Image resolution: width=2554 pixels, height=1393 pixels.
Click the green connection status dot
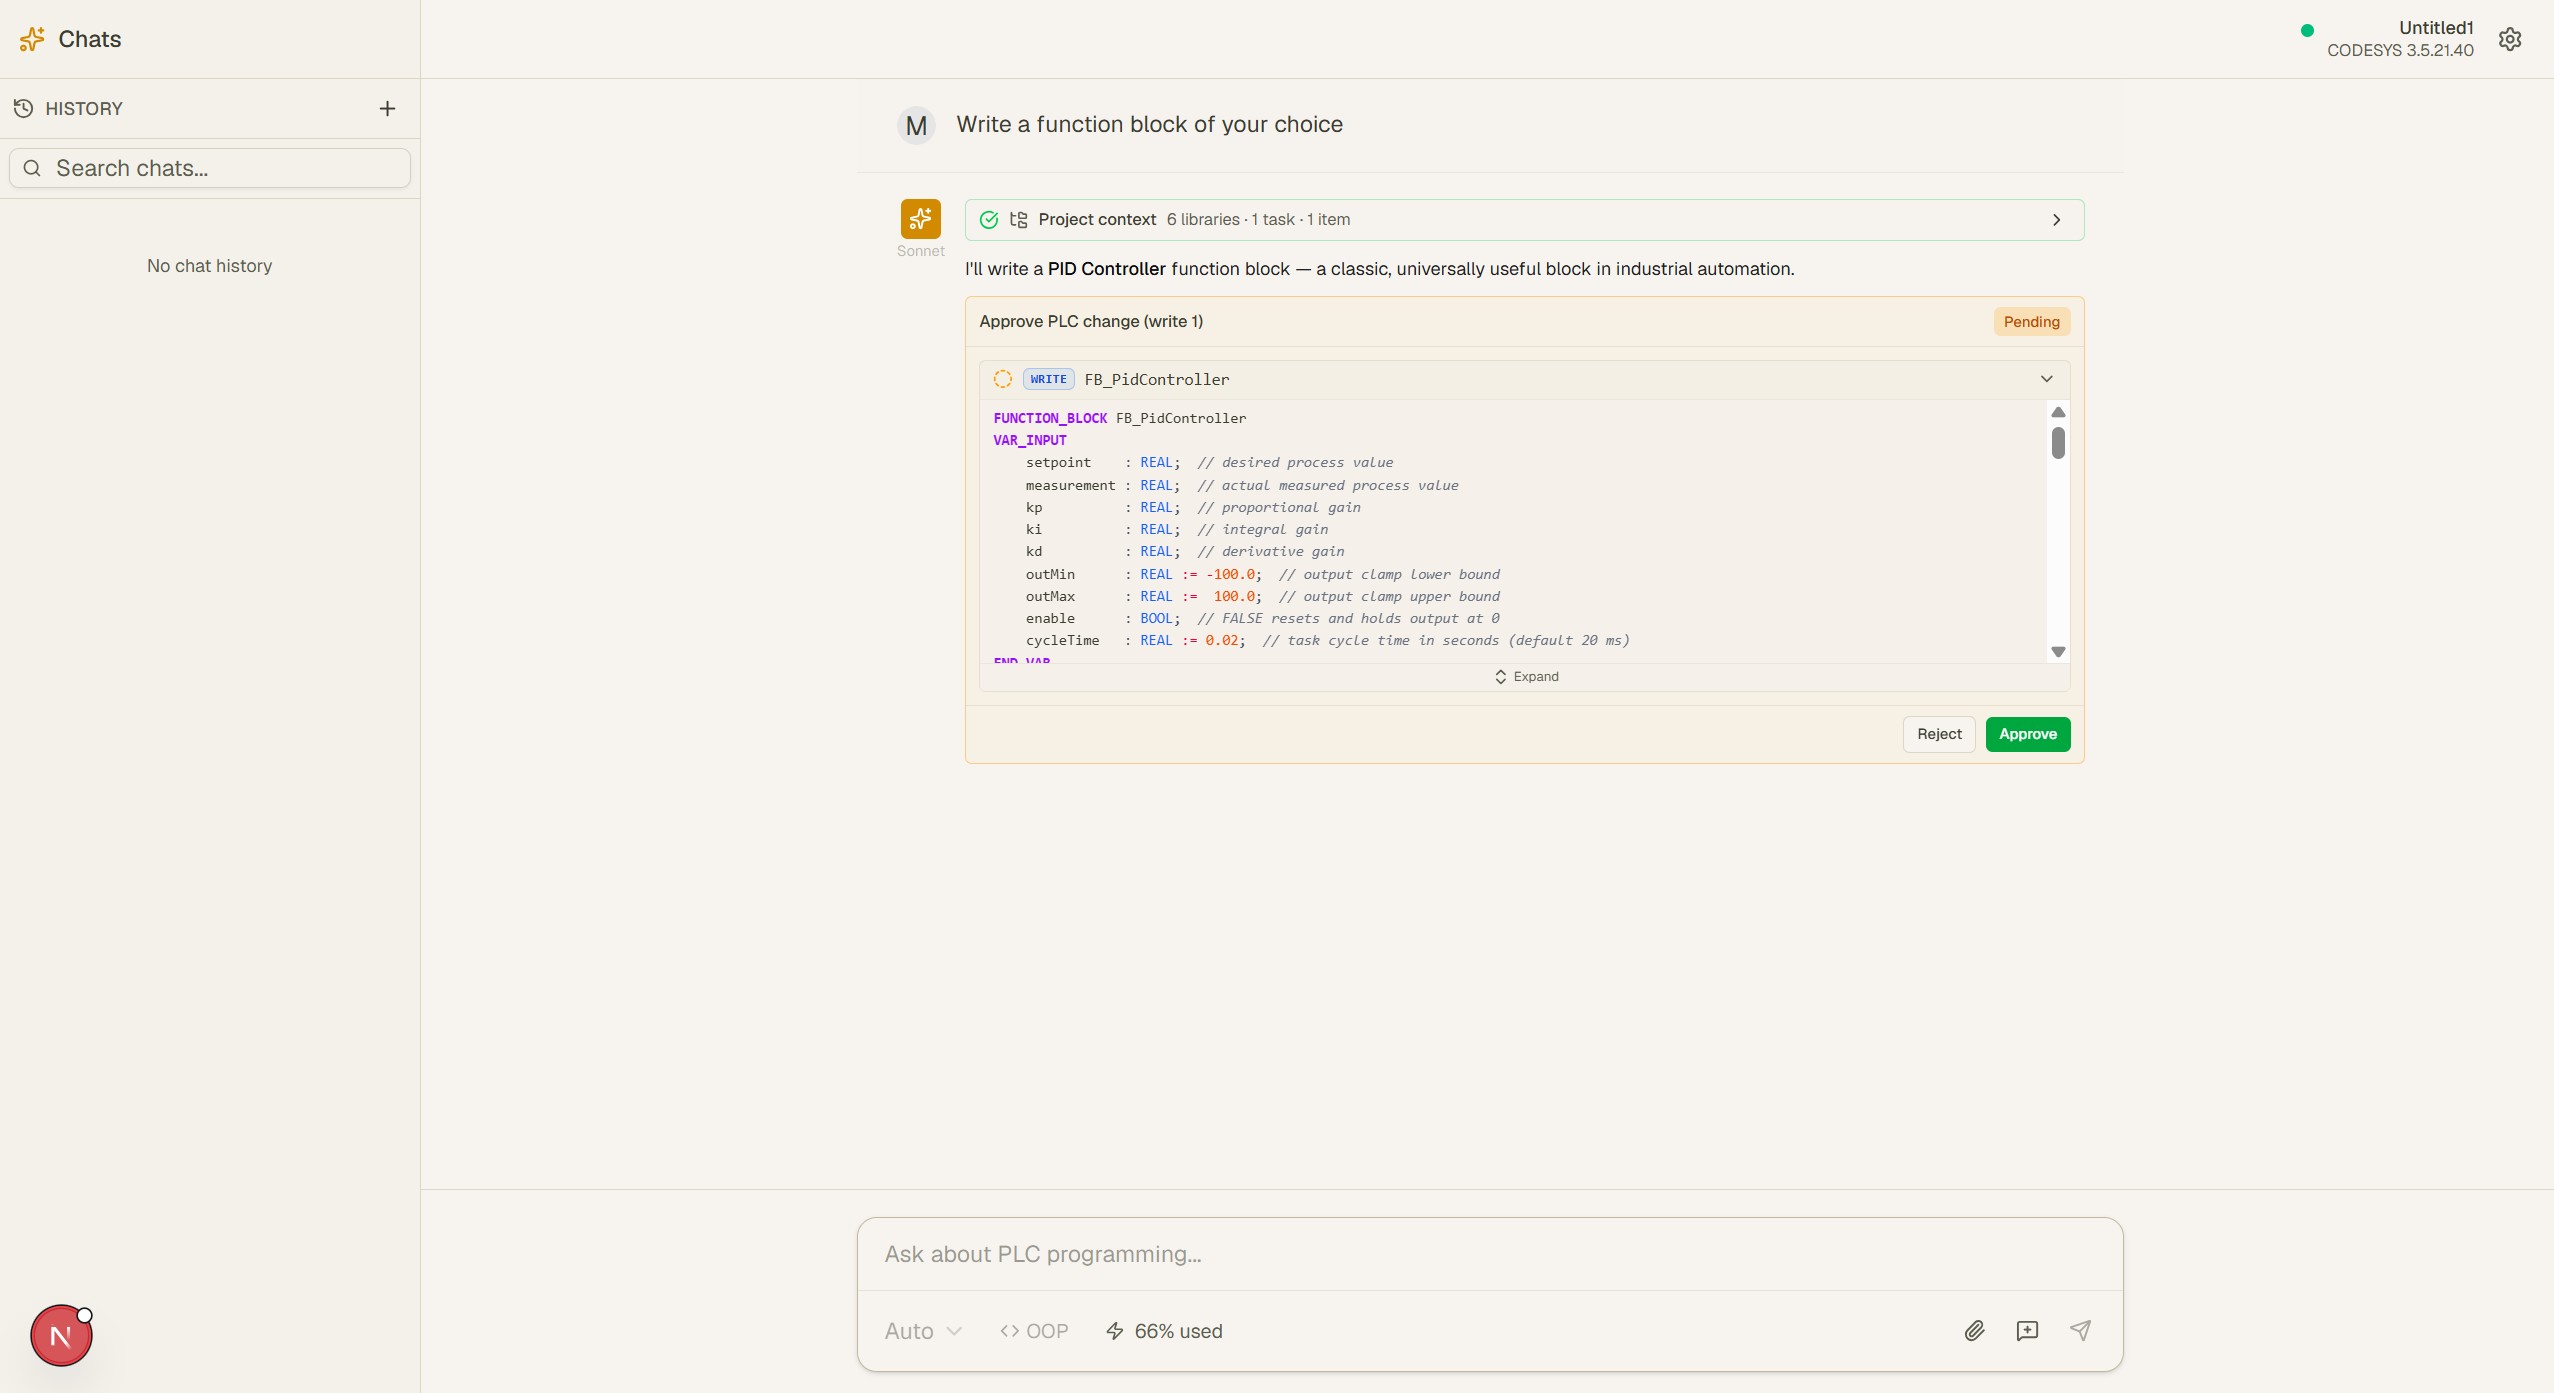[x=2307, y=30]
